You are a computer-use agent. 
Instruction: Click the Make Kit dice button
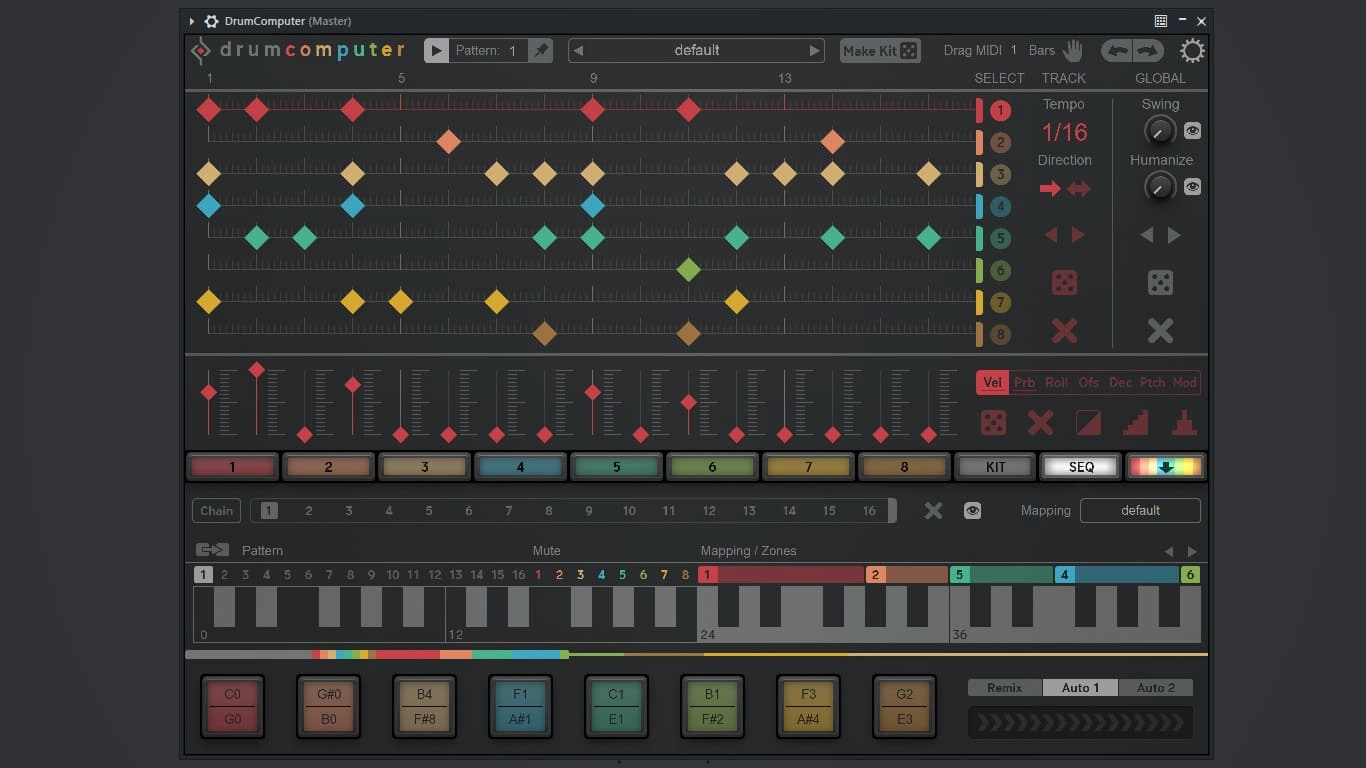coord(880,50)
